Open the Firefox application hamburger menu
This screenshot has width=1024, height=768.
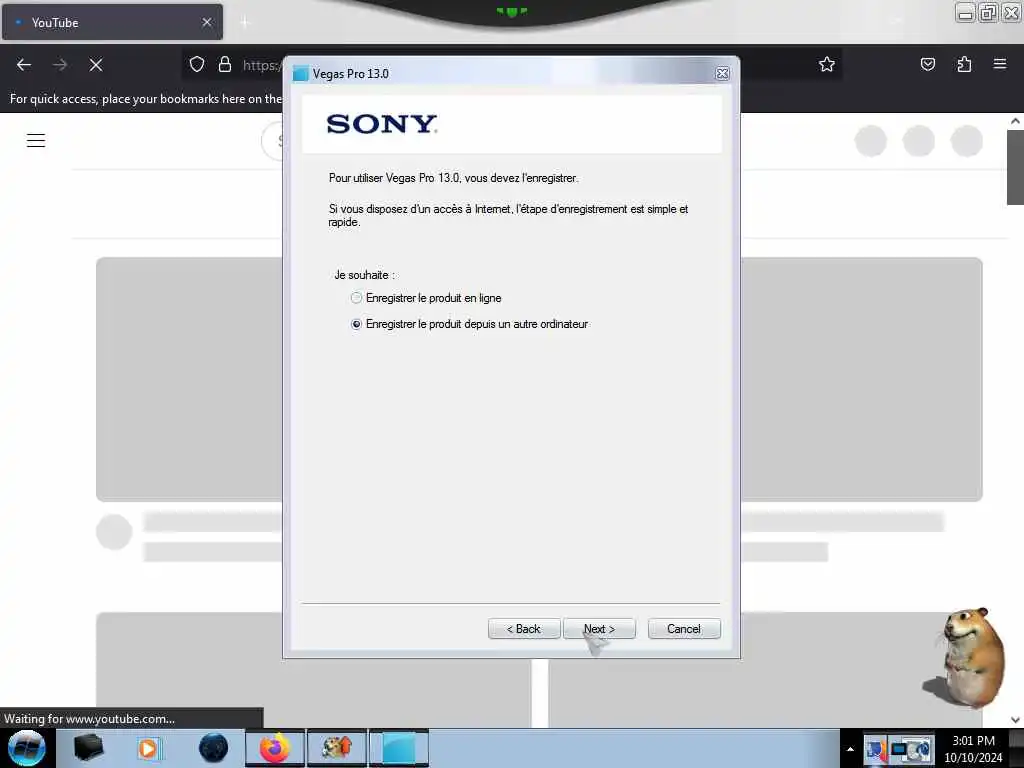point(1000,64)
